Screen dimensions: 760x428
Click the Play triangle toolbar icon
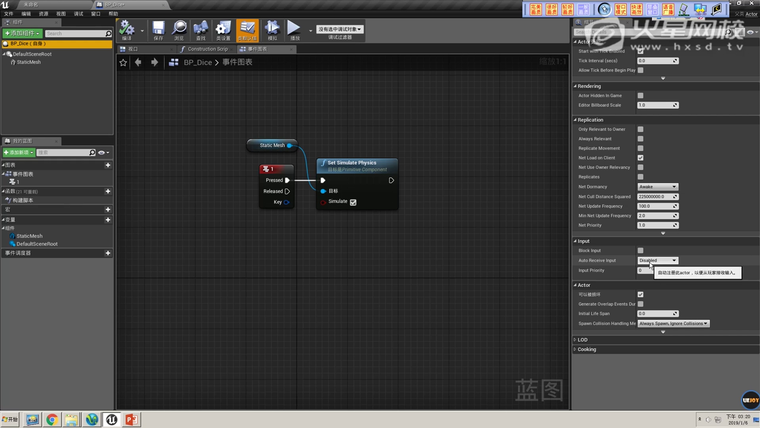[294, 28]
